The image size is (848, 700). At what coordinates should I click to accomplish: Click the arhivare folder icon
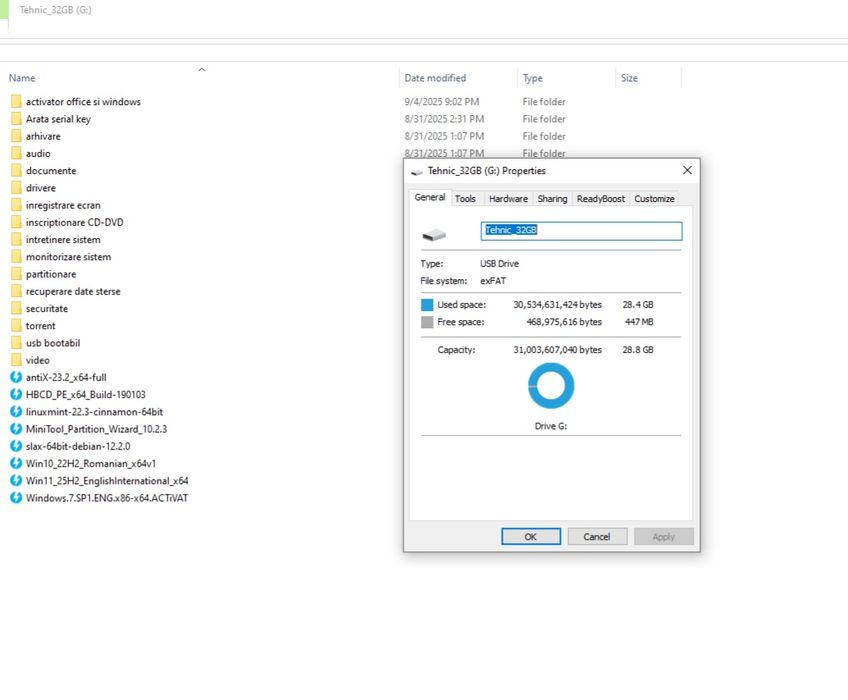point(16,136)
